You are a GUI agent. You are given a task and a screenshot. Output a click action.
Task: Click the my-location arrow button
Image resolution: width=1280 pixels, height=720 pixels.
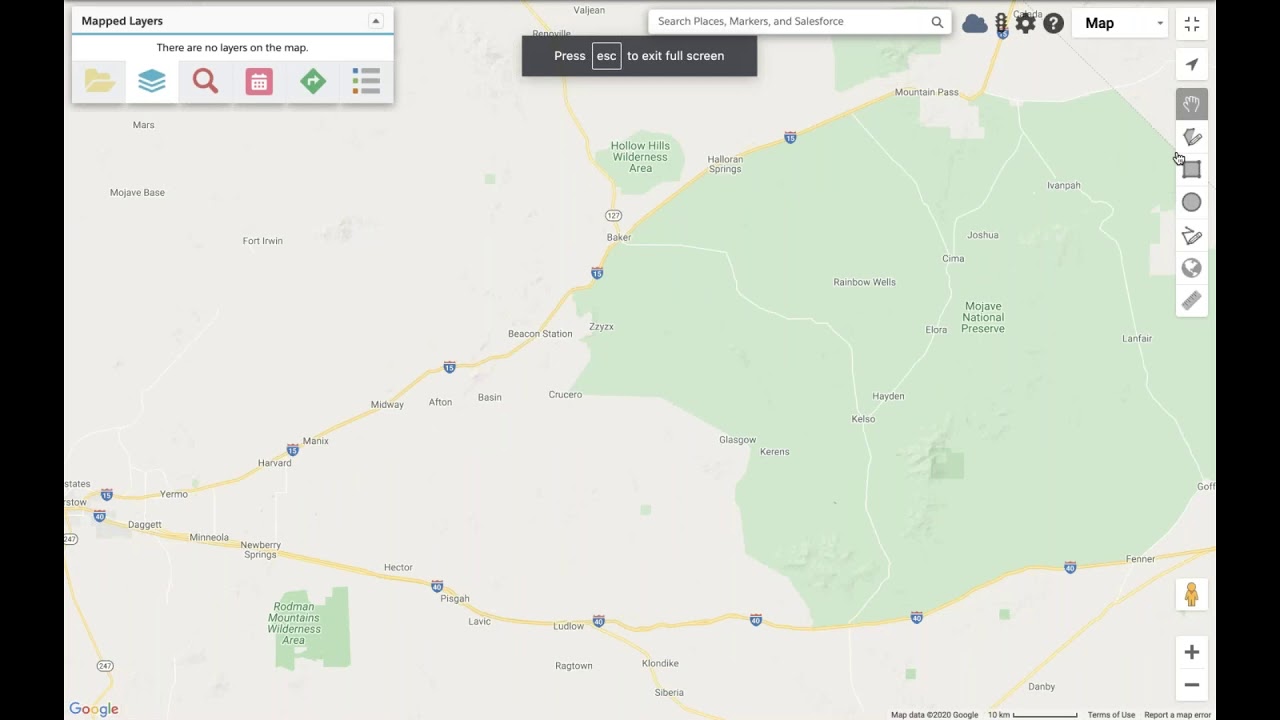1192,65
